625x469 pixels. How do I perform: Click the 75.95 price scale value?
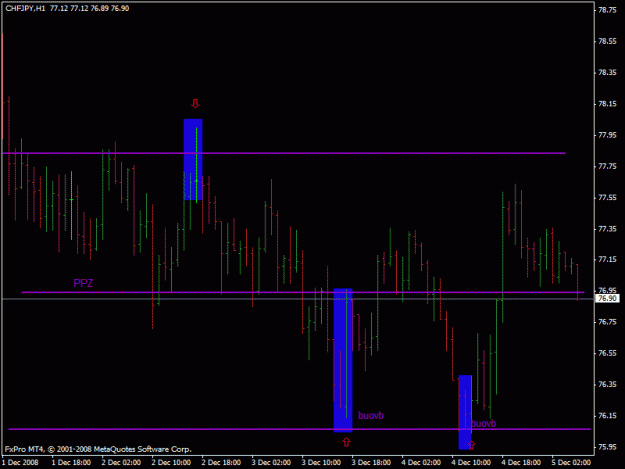(x=607, y=447)
